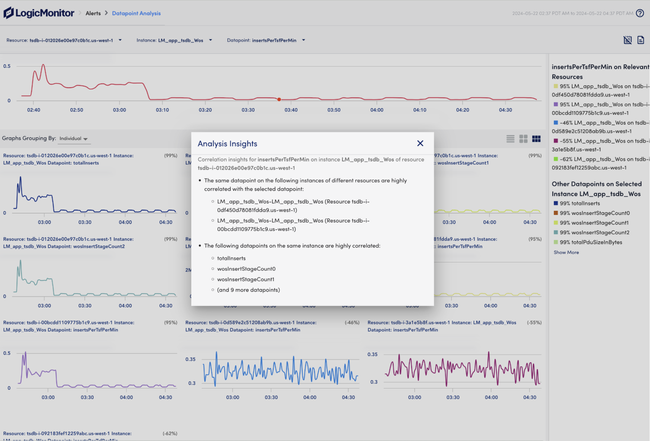Open the help question mark icon
Image resolution: width=650 pixels, height=441 pixels.
click(640, 13)
